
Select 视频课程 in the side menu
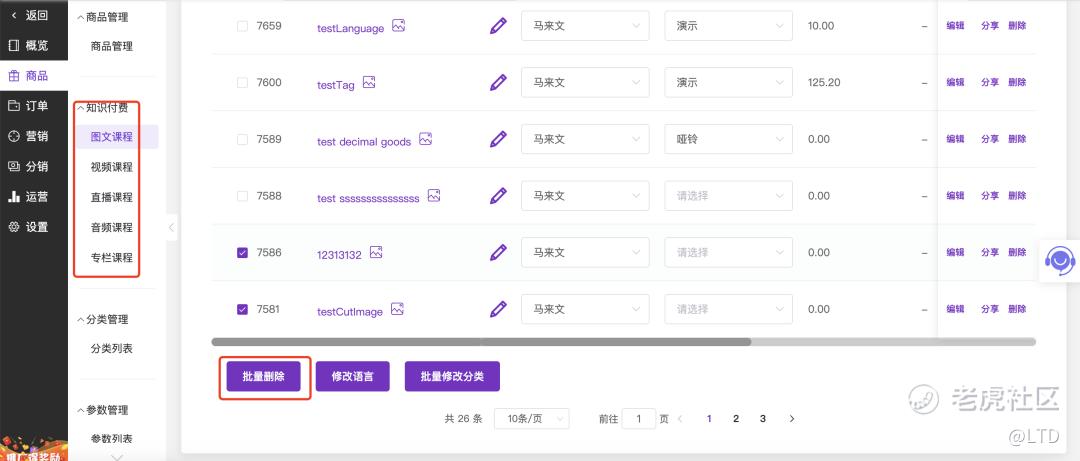coord(112,167)
